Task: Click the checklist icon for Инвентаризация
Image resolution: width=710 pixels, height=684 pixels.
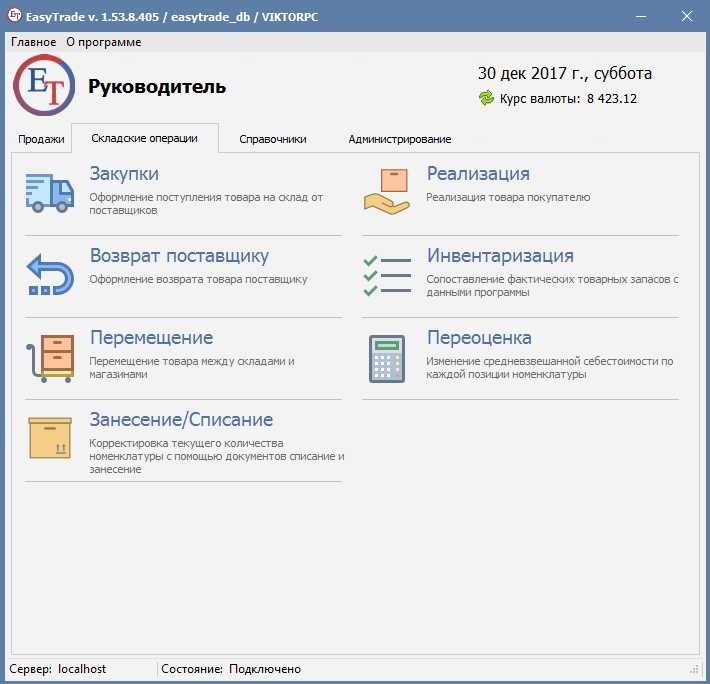Action: pyautogui.click(x=387, y=275)
